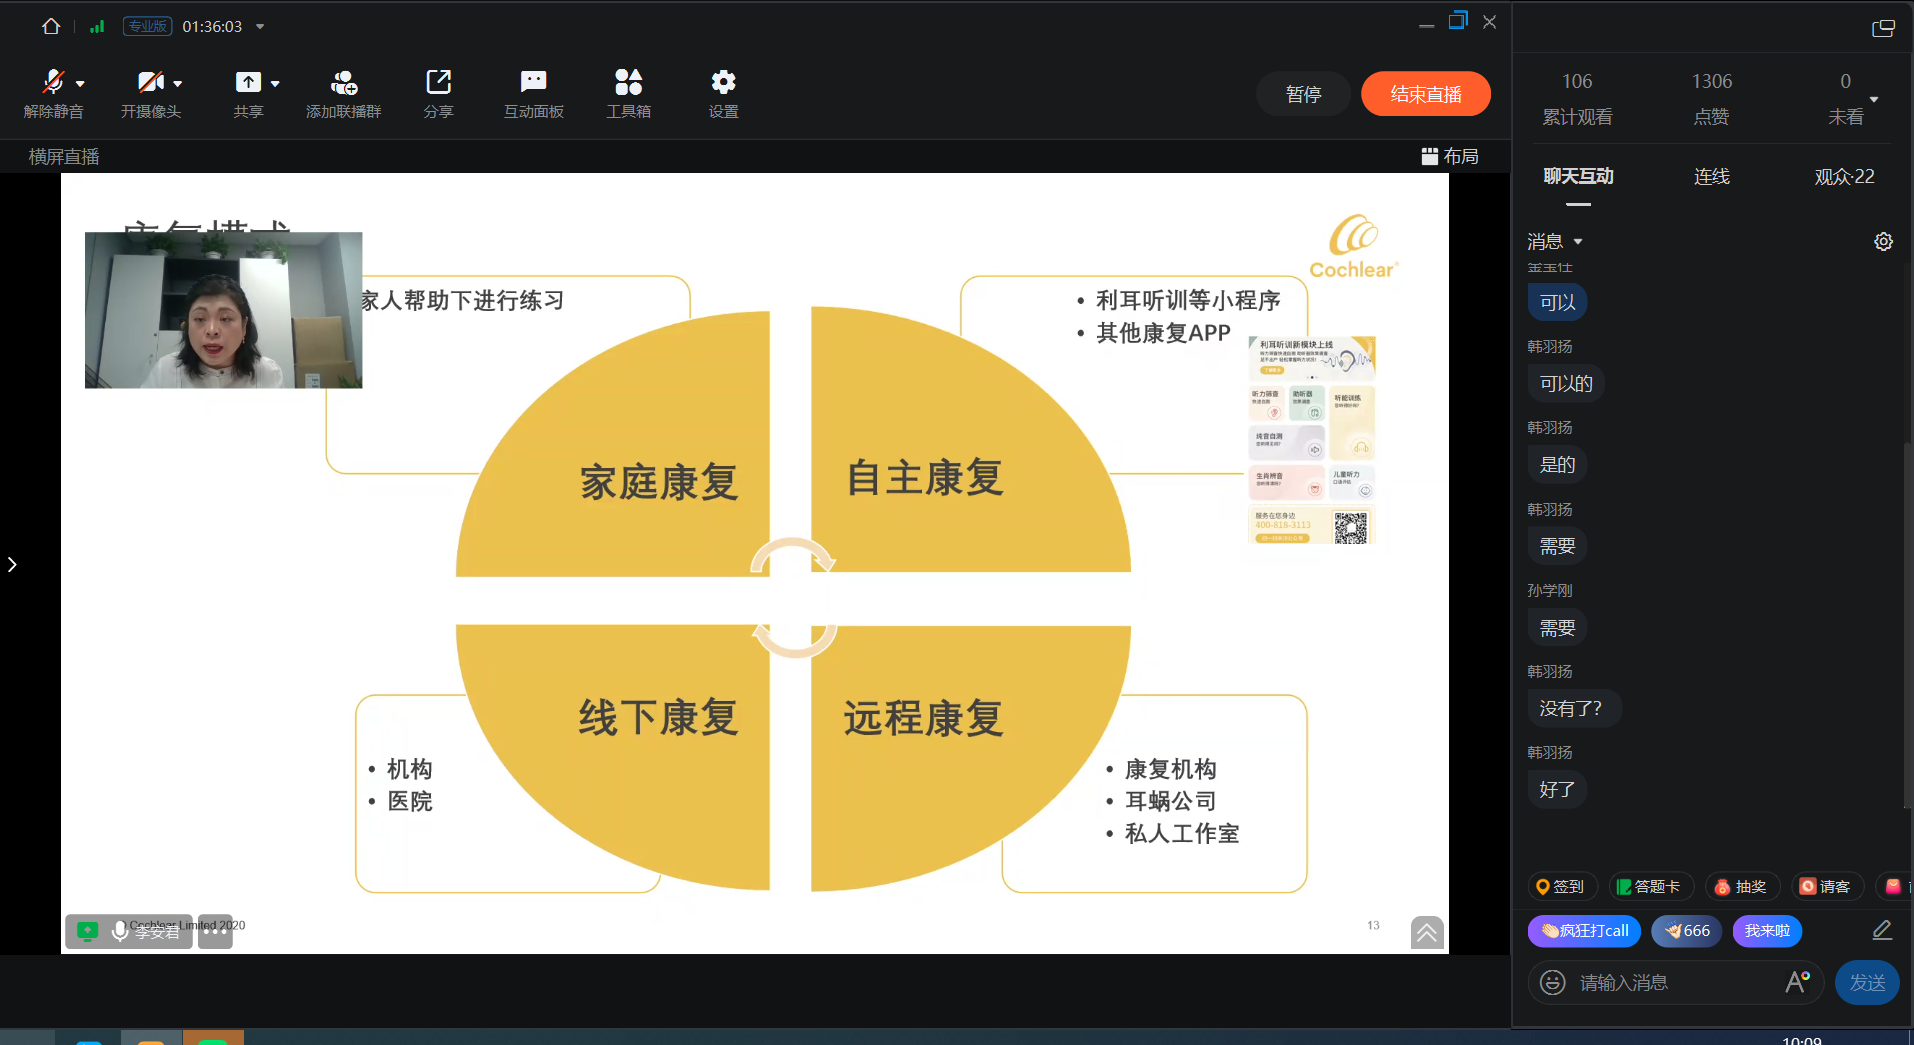Turn on the camera
The height and width of the screenshot is (1045, 1914).
(x=149, y=82)
